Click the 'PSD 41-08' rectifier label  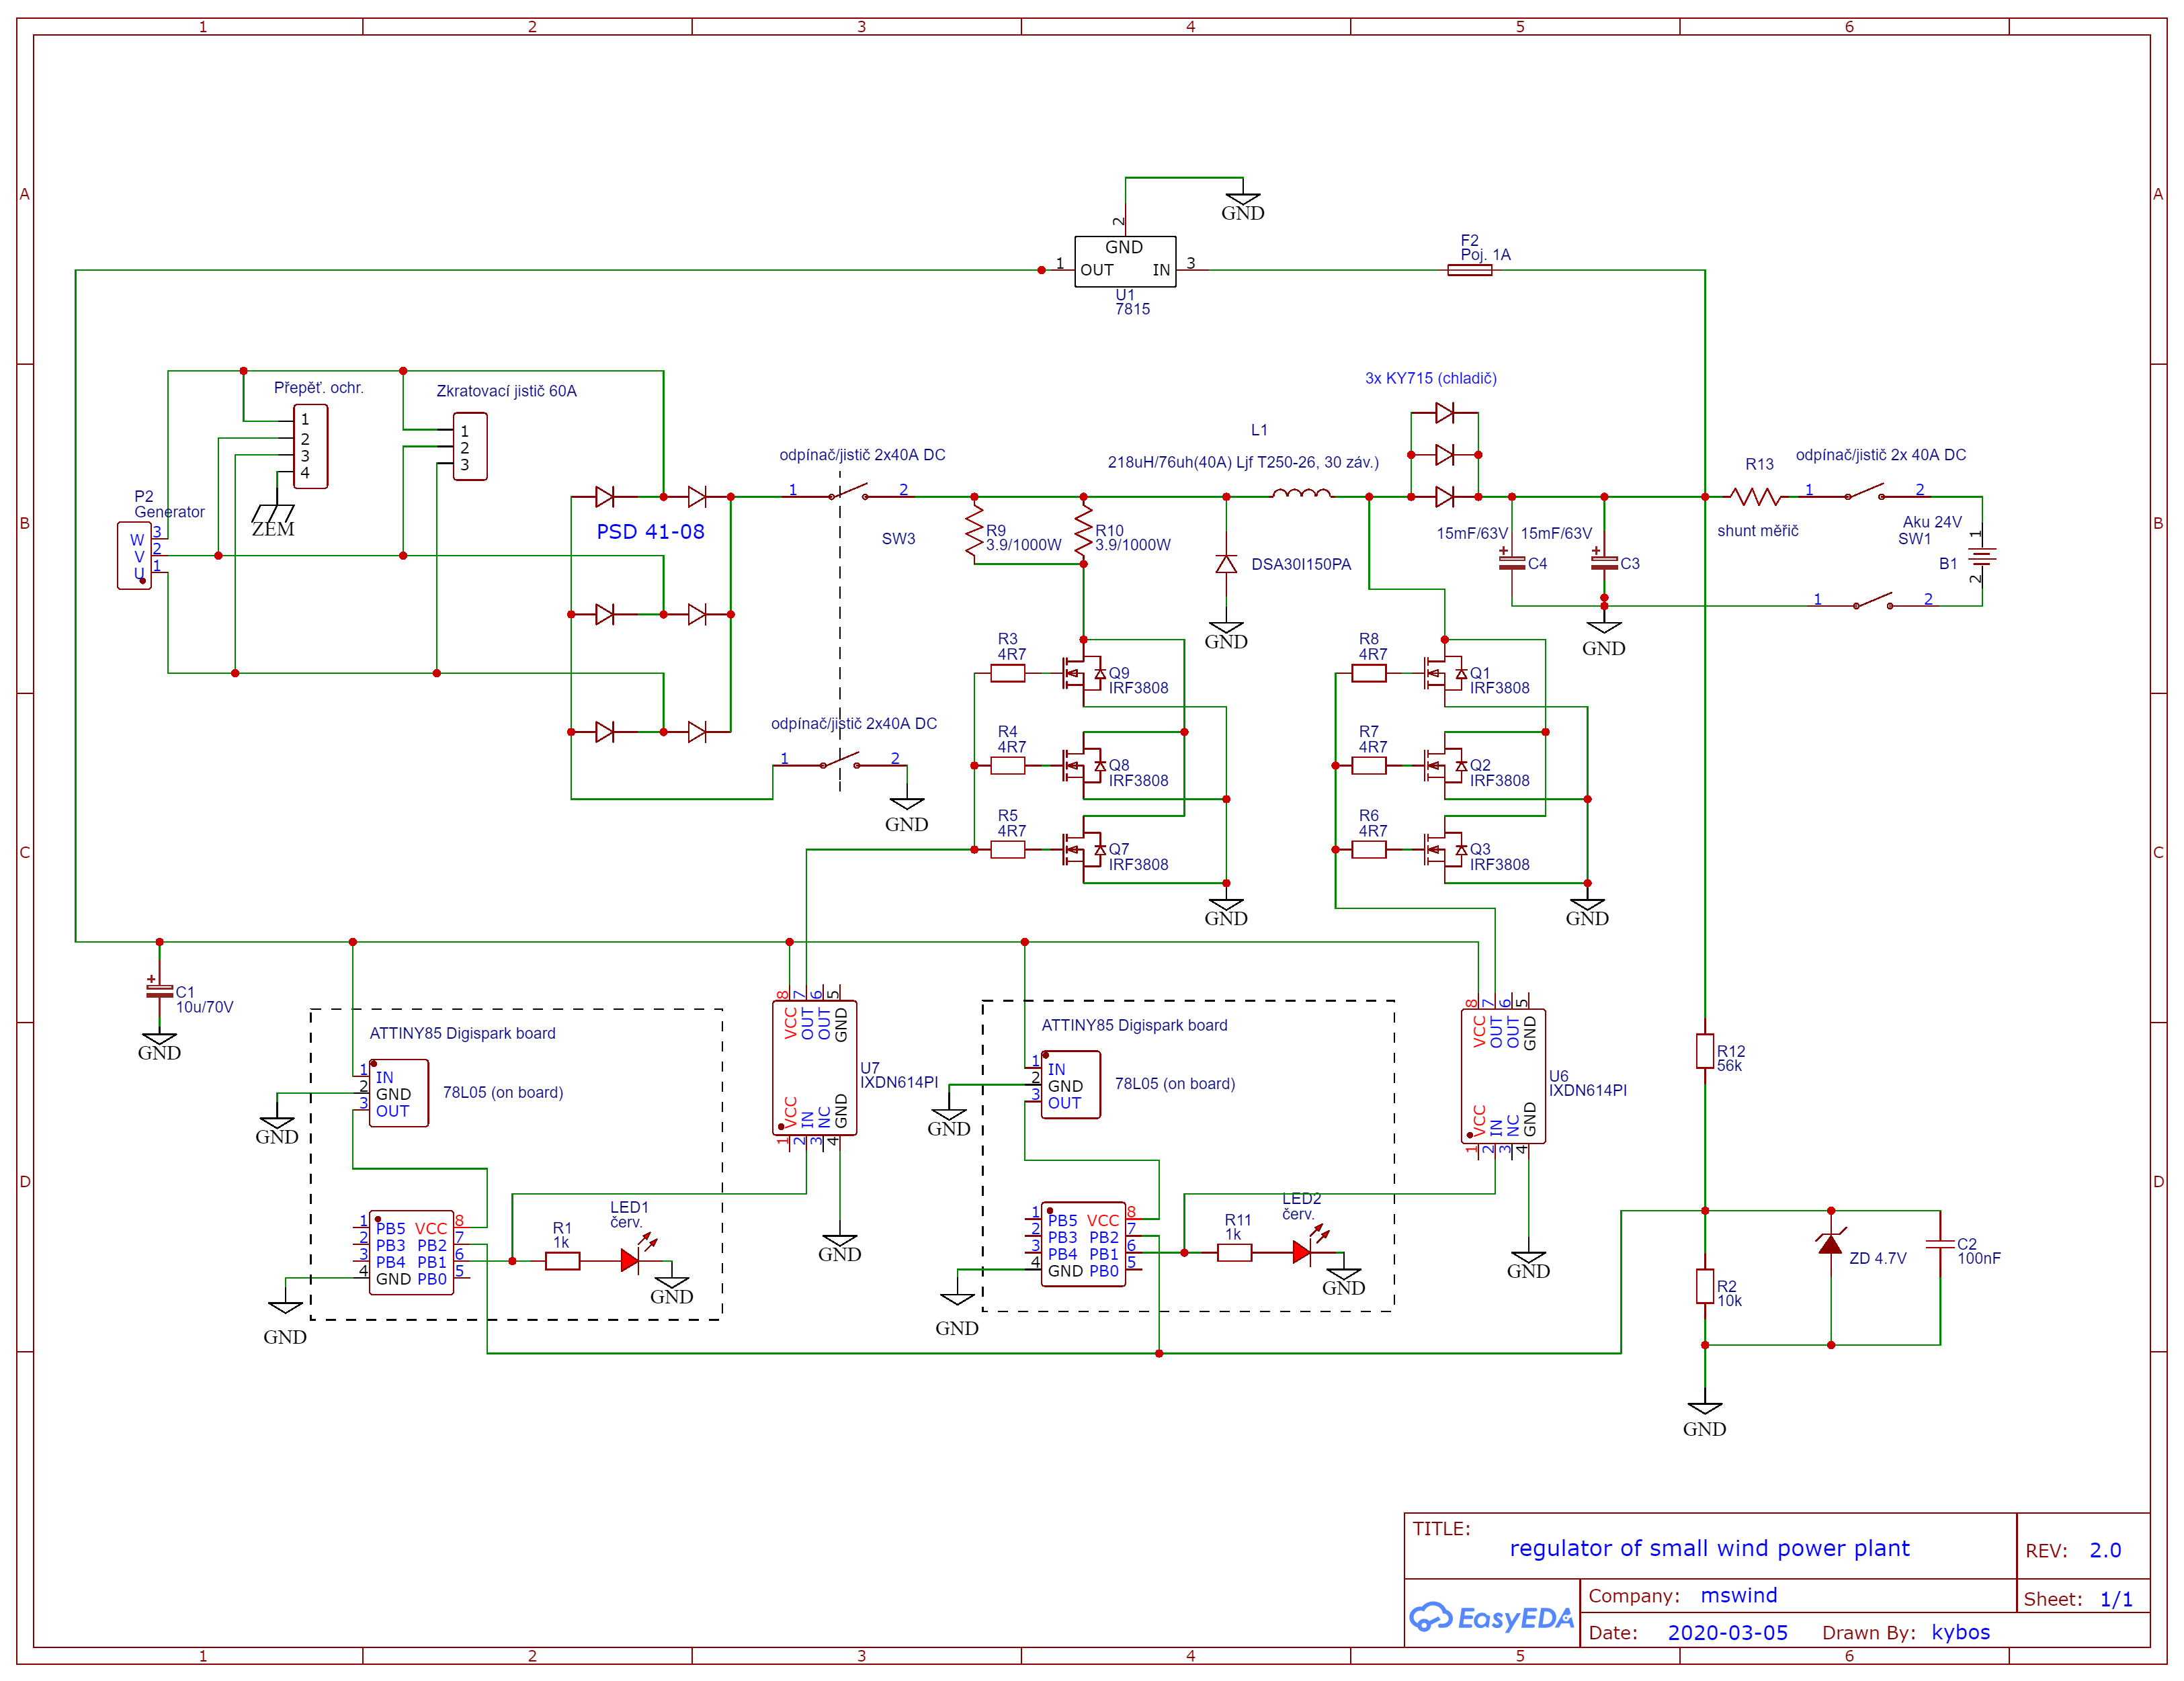pyautogui.click(x=651, y=531)
